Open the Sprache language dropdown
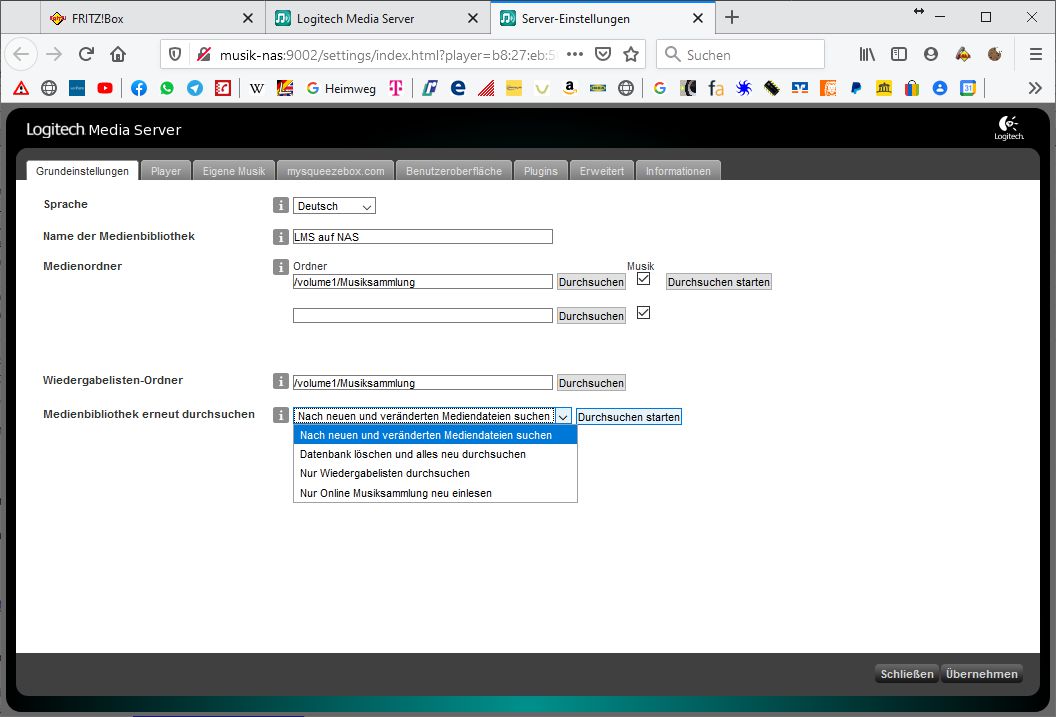The height and width of the screenshot is (717, 1056). pos(334,206)
